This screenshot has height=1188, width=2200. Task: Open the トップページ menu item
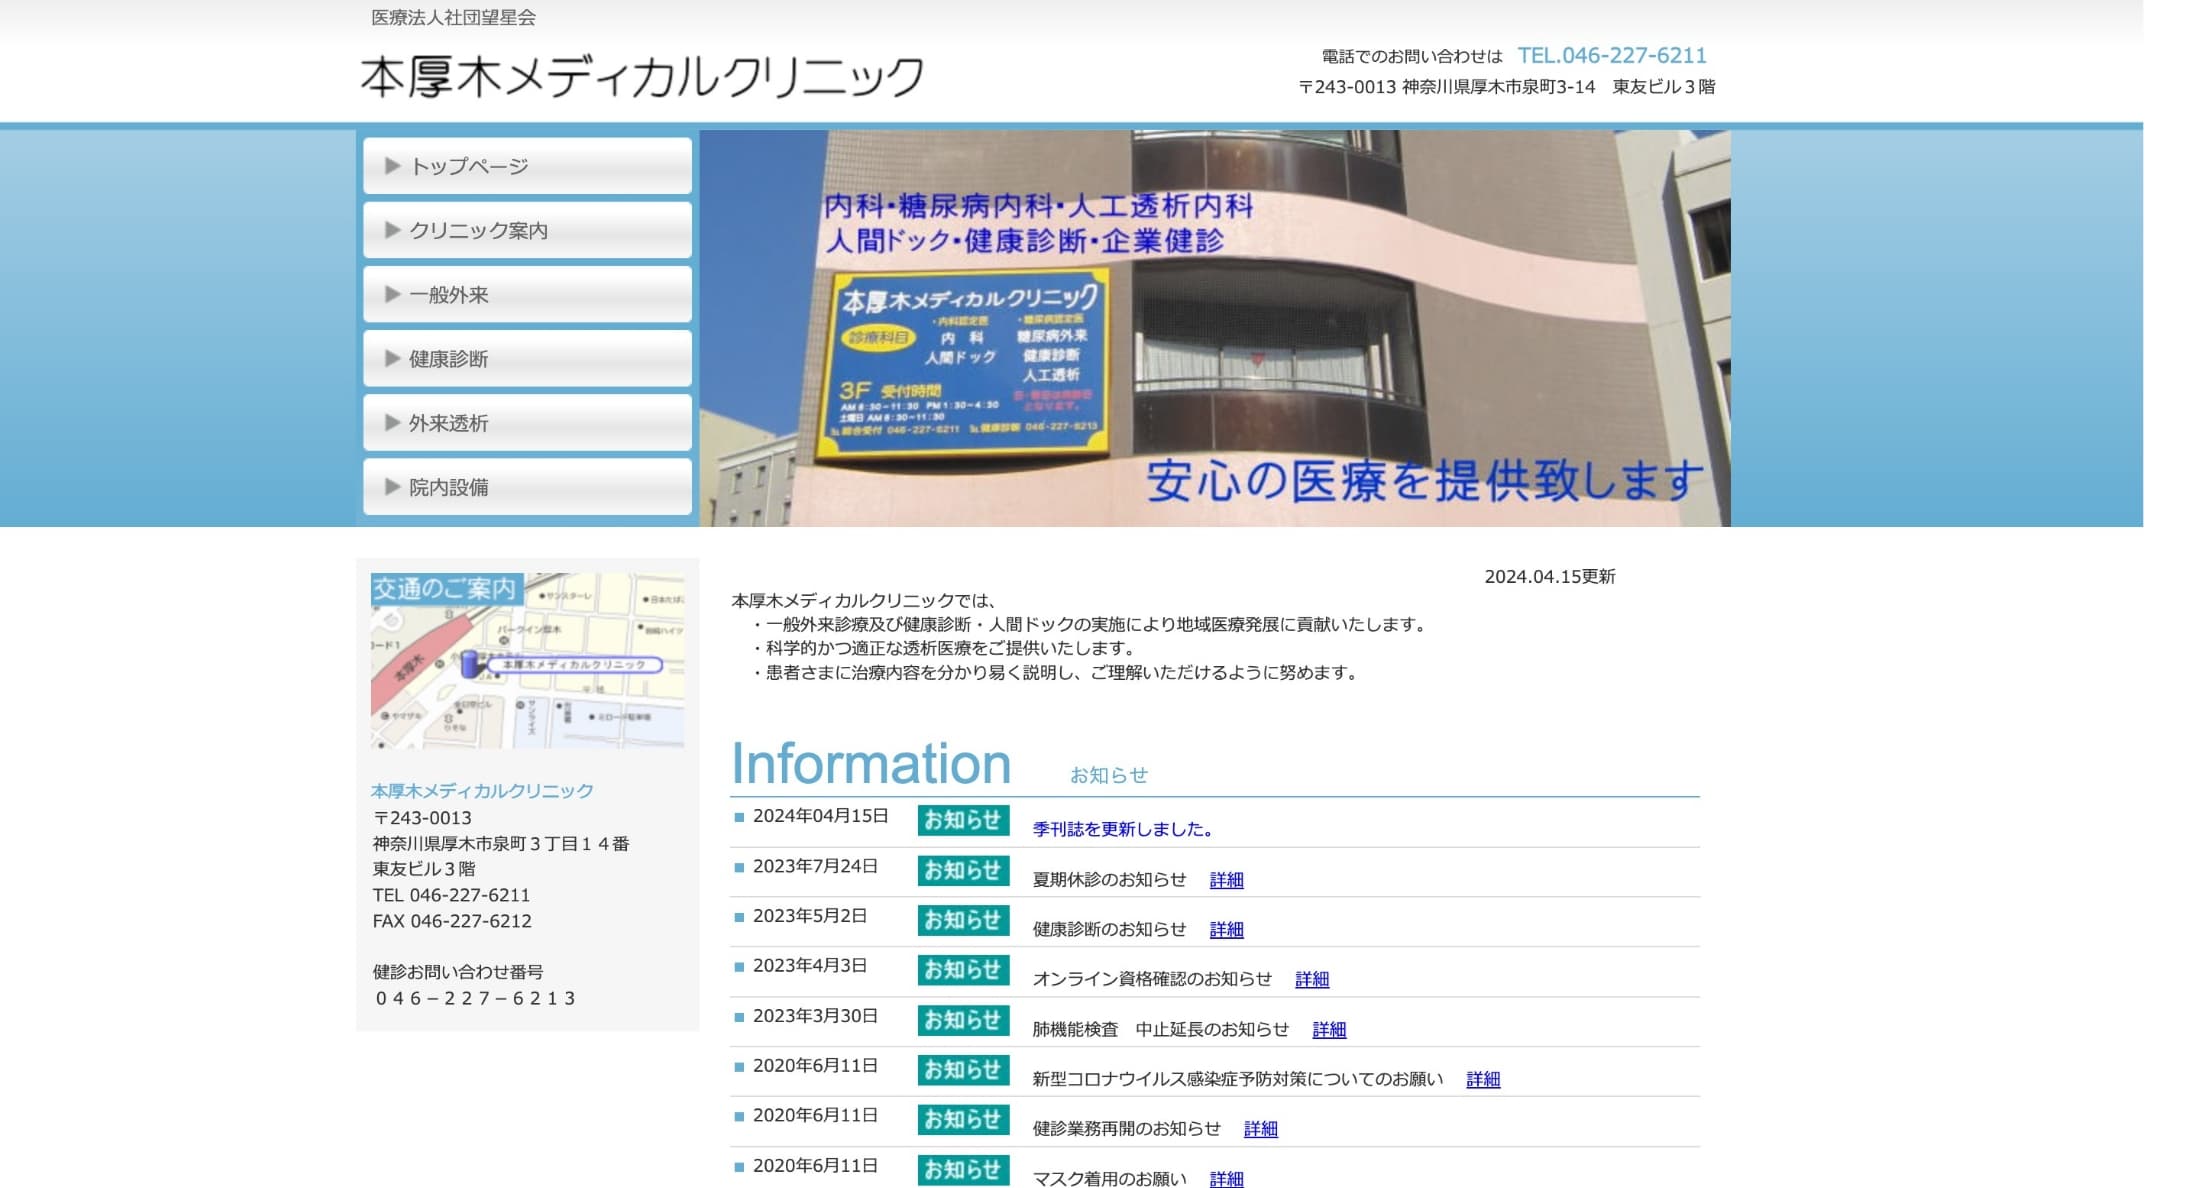527,166
